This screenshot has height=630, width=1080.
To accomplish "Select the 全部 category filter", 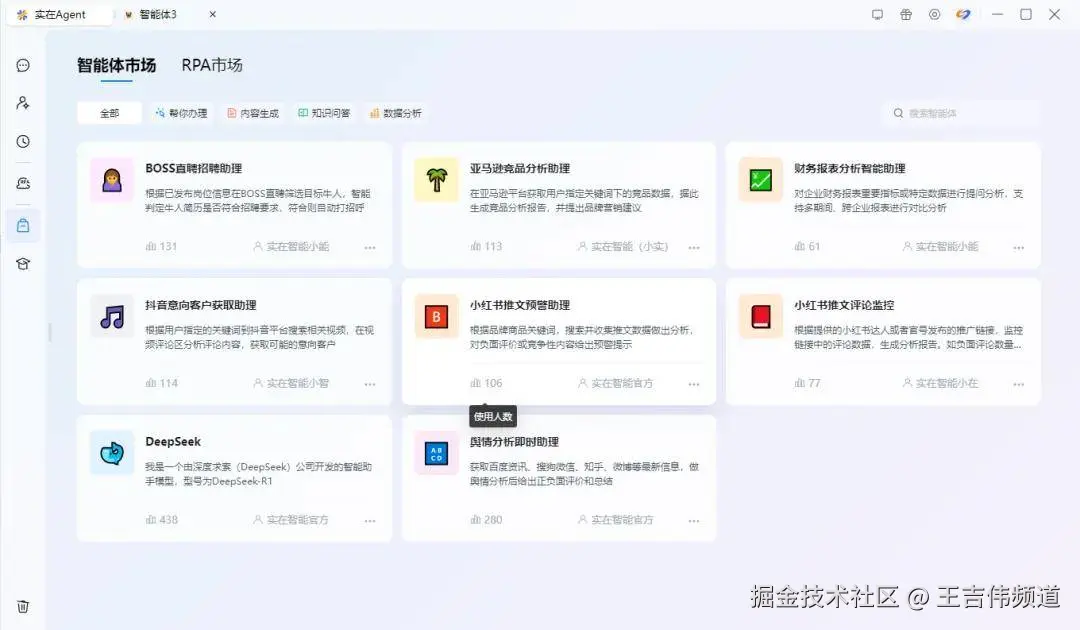I will pos(110,113).
